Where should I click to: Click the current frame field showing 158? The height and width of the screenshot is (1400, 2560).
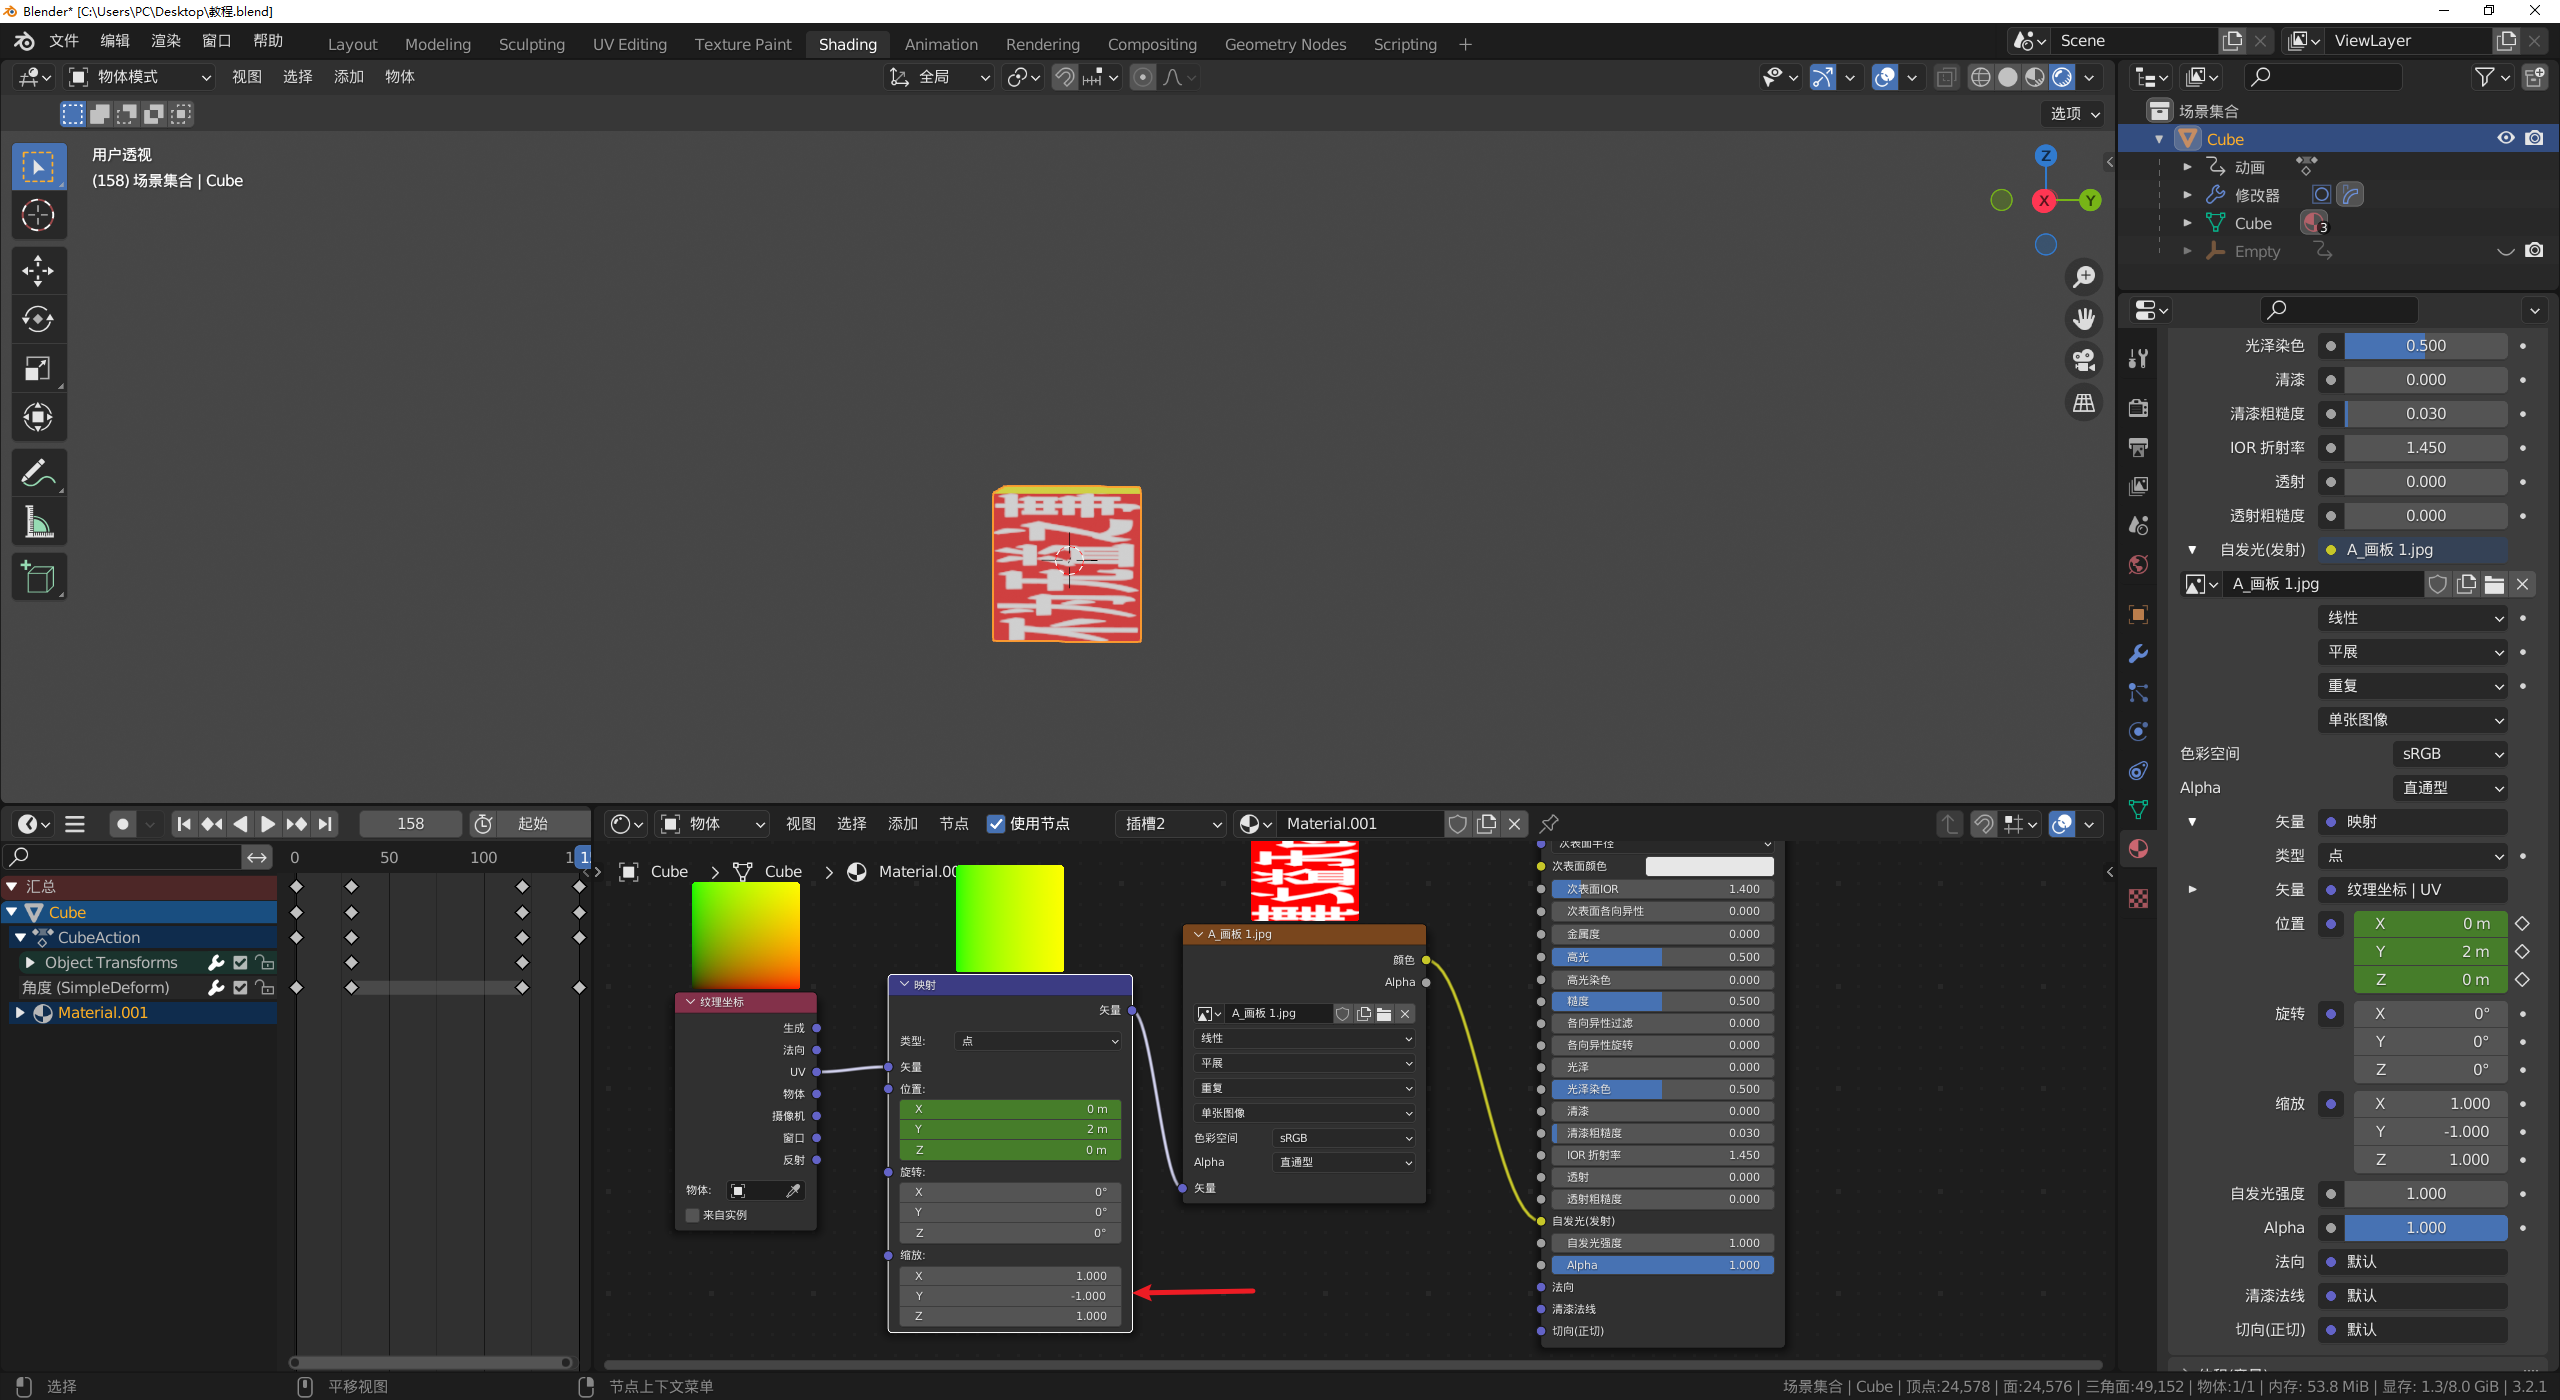pyautogui.click(x=410, y=824)
